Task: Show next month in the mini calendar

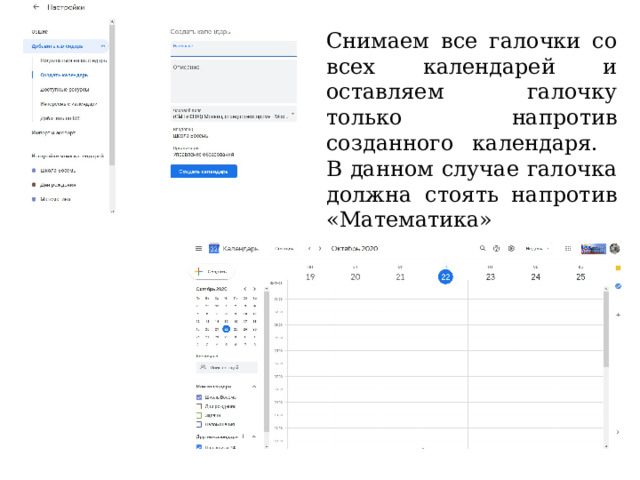Action: tap(254, 289)
